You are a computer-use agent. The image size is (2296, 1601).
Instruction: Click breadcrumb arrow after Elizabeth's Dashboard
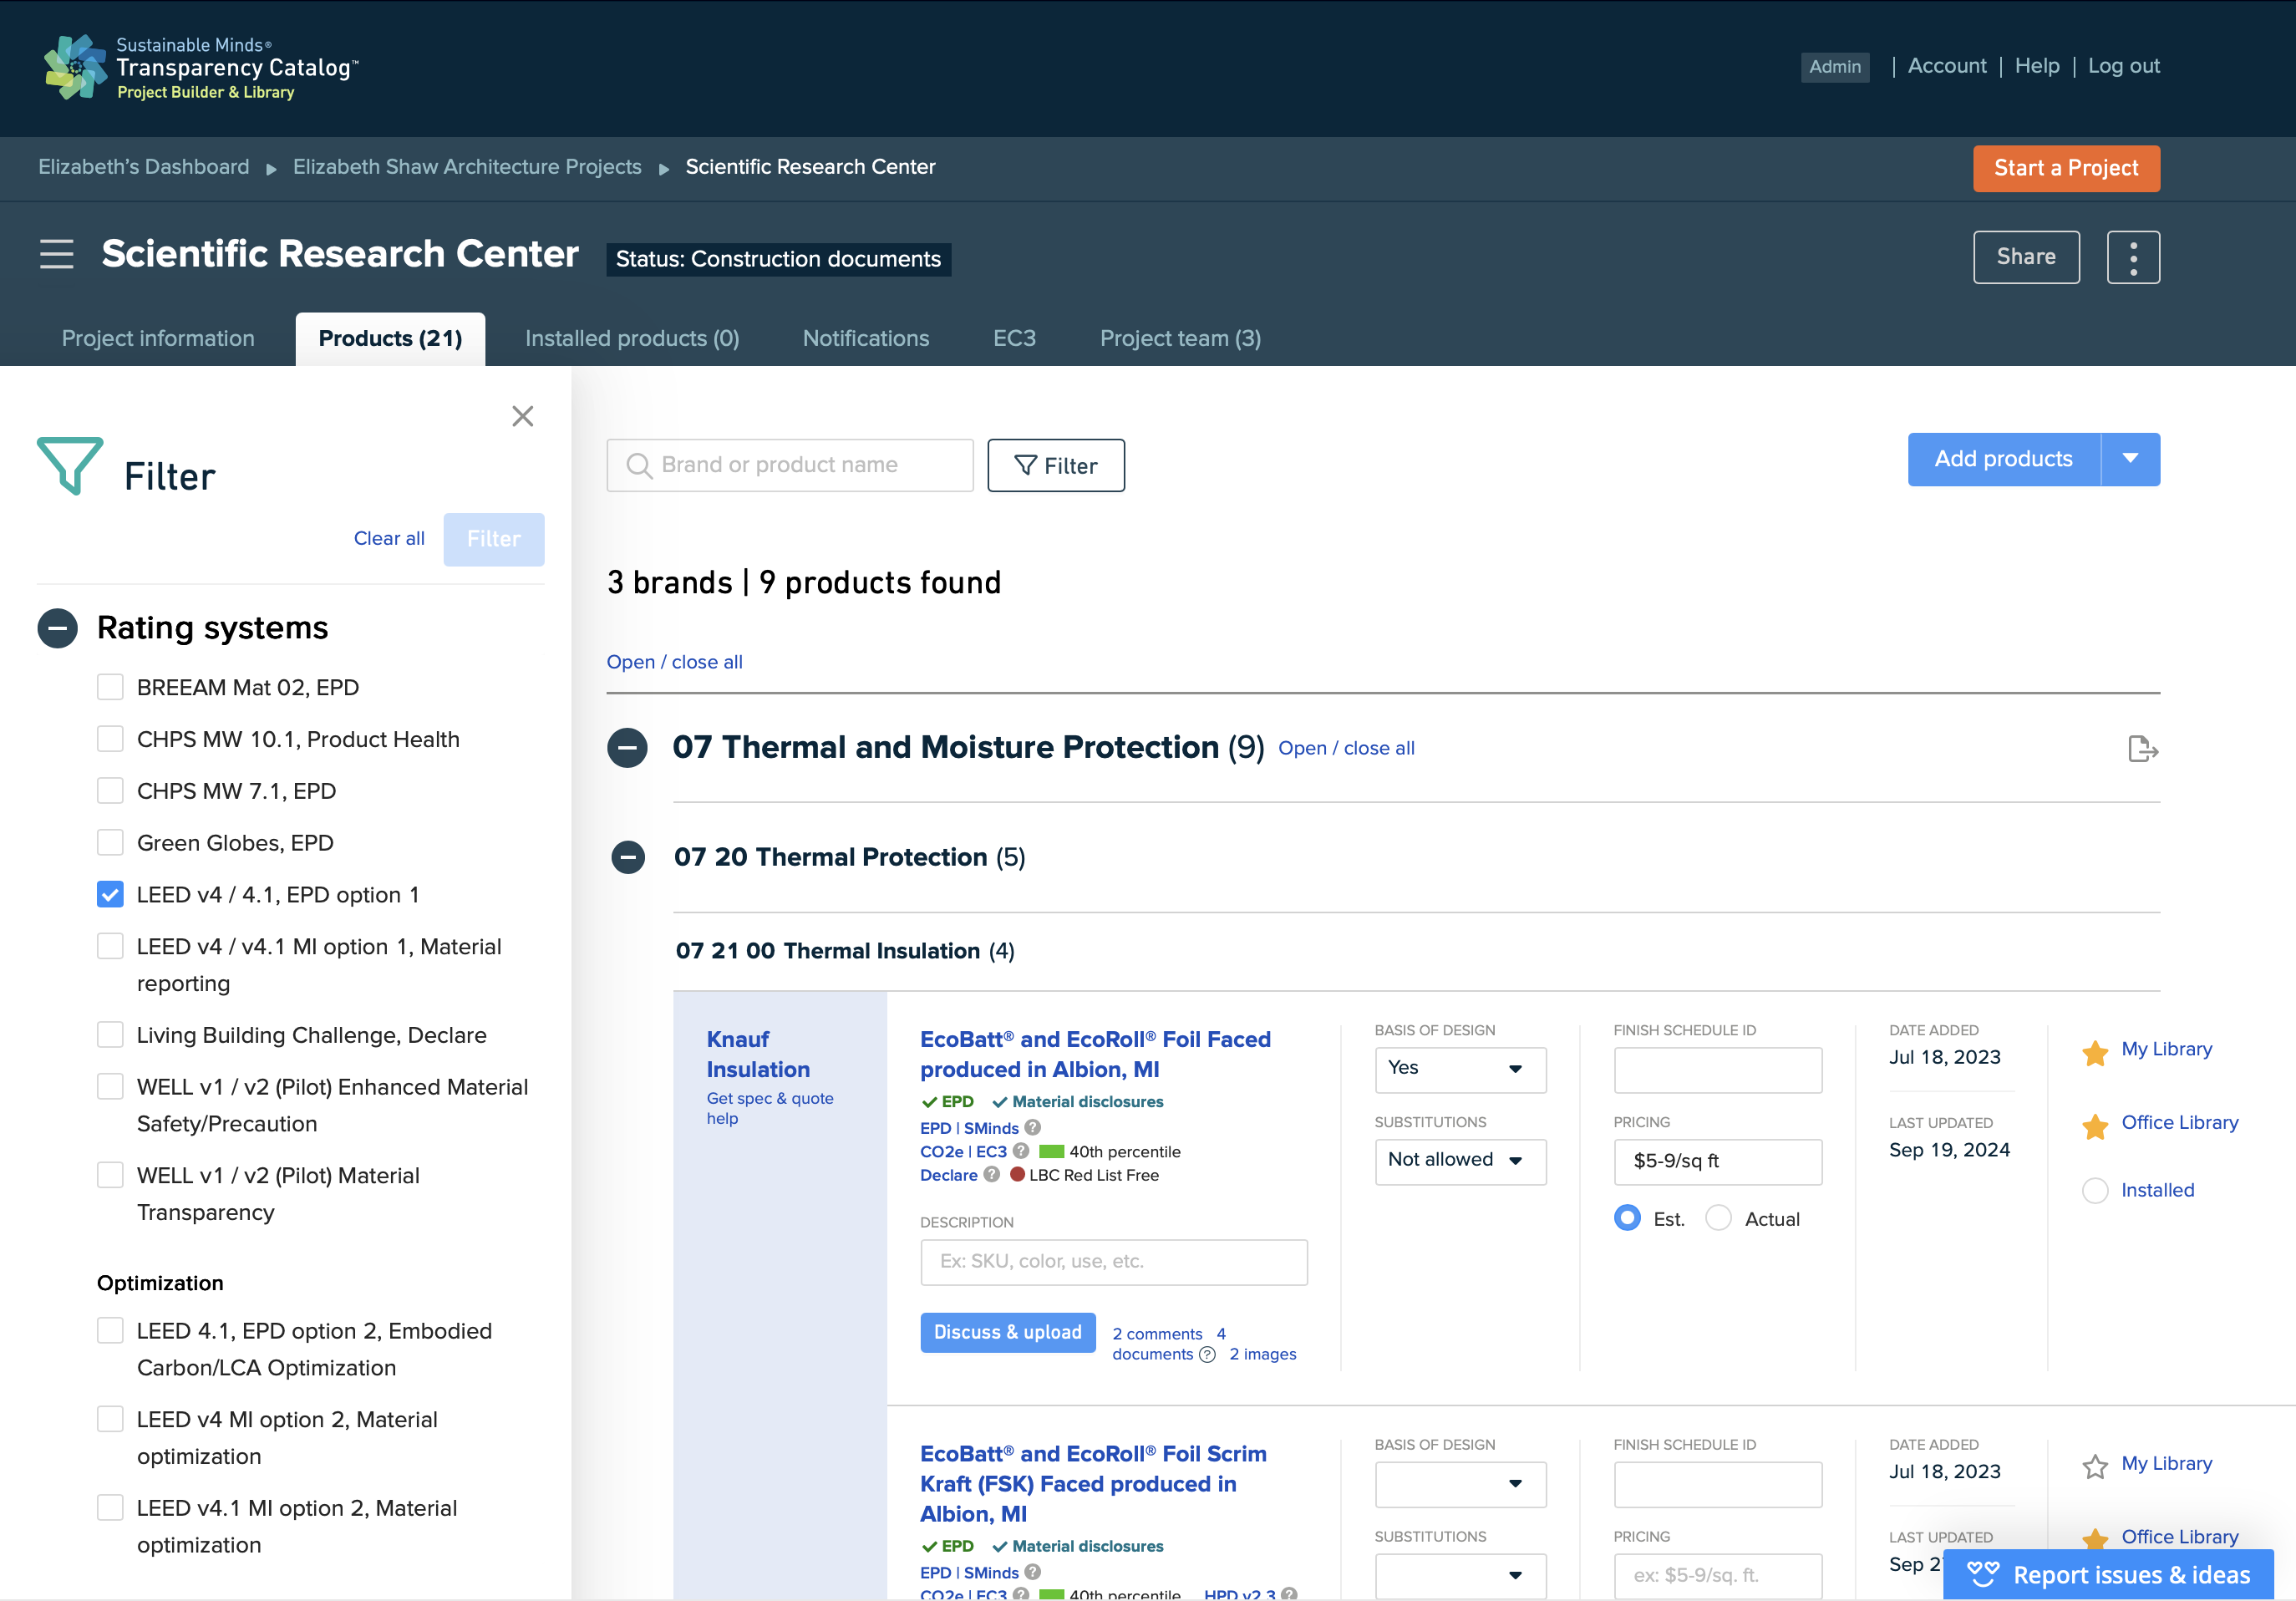271,169
